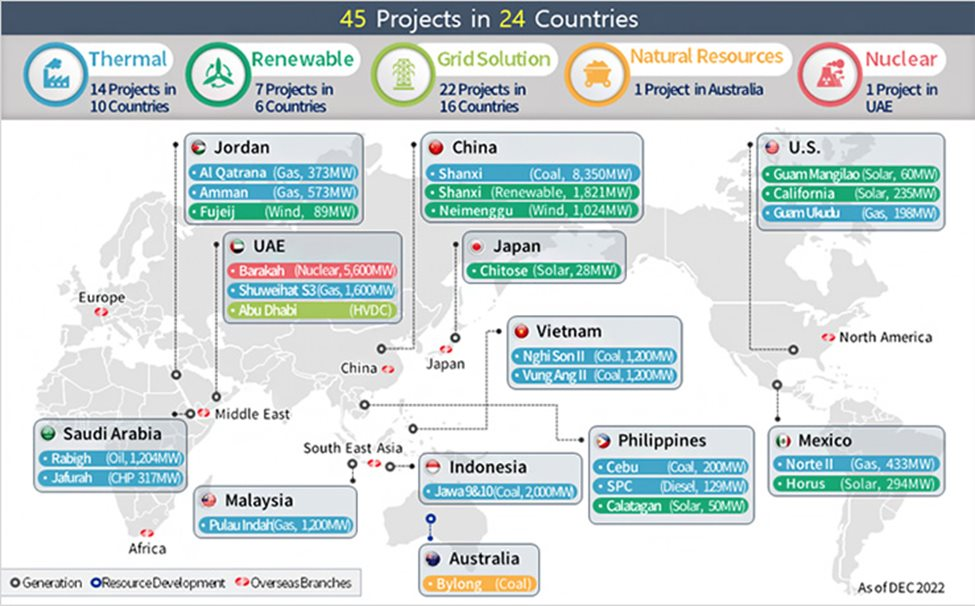Click the Jordan flag icon
Viewport: 975px width, 606px height.
pyautogui.click(x=198, y=147)
